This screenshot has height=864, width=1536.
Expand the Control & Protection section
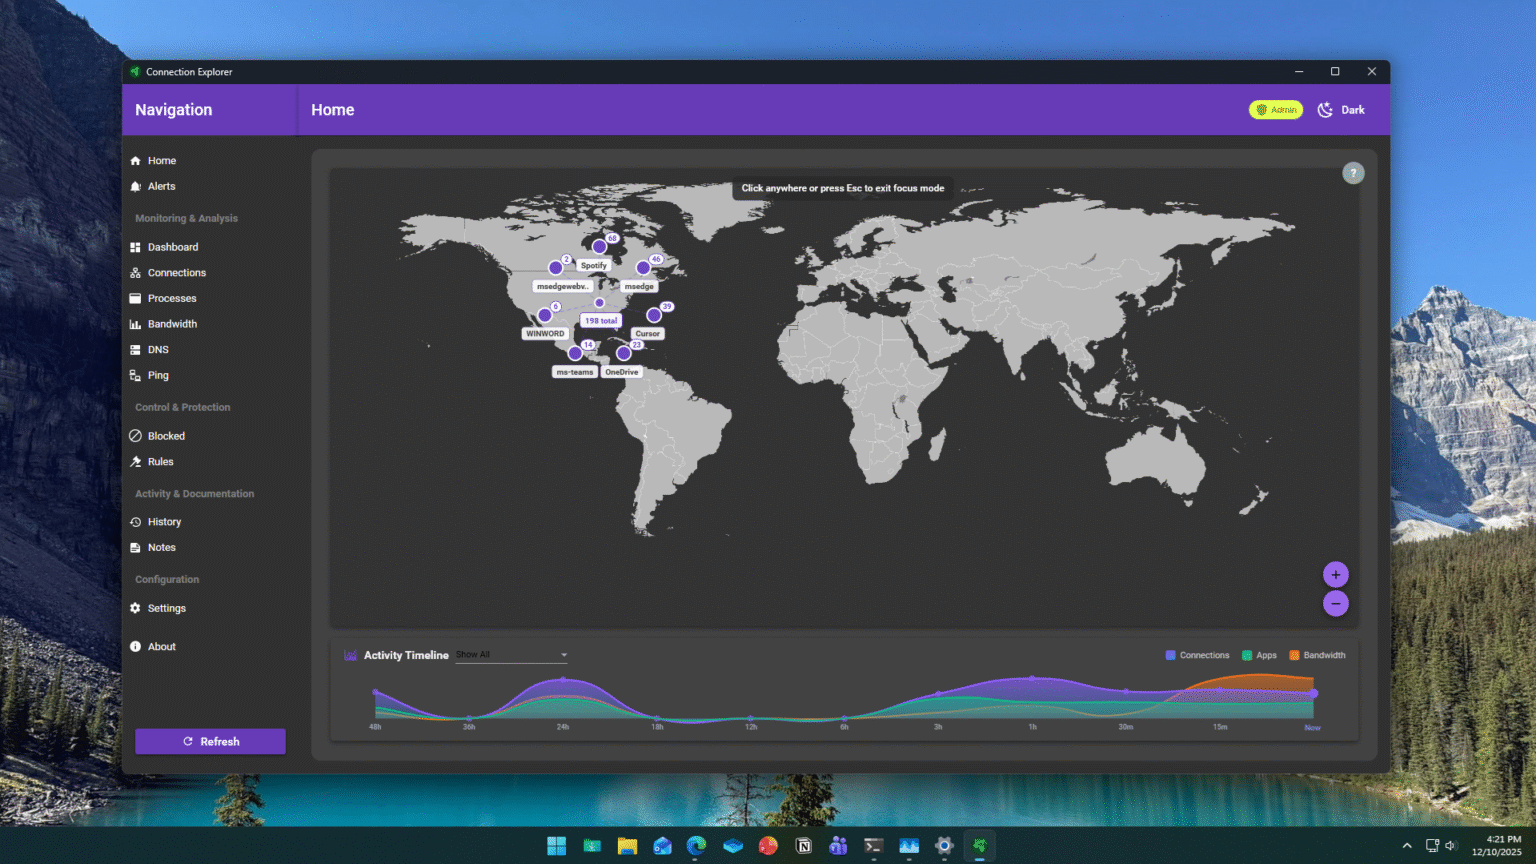pyautogui.click(x=183, y=407)
